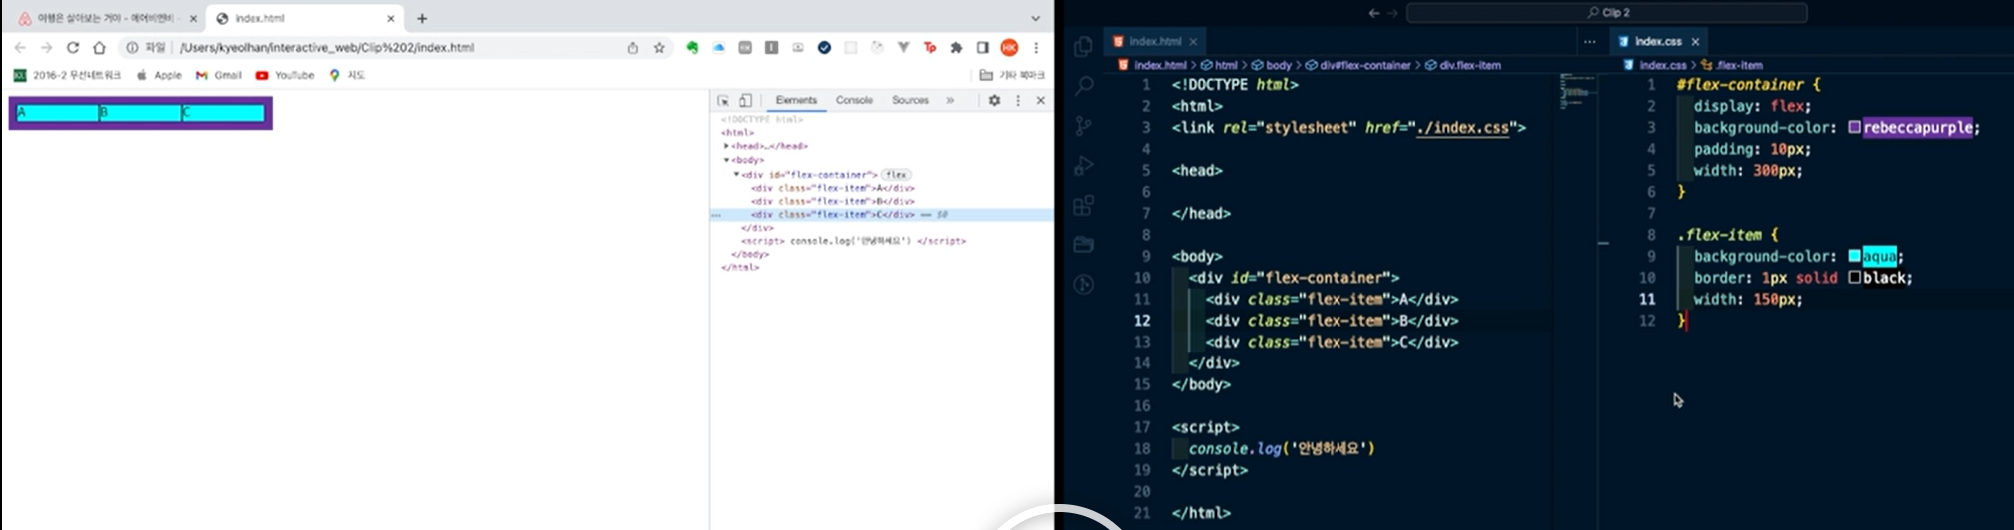
Task: Open the YouTube bookmark
Action: [x=285, y=75]
